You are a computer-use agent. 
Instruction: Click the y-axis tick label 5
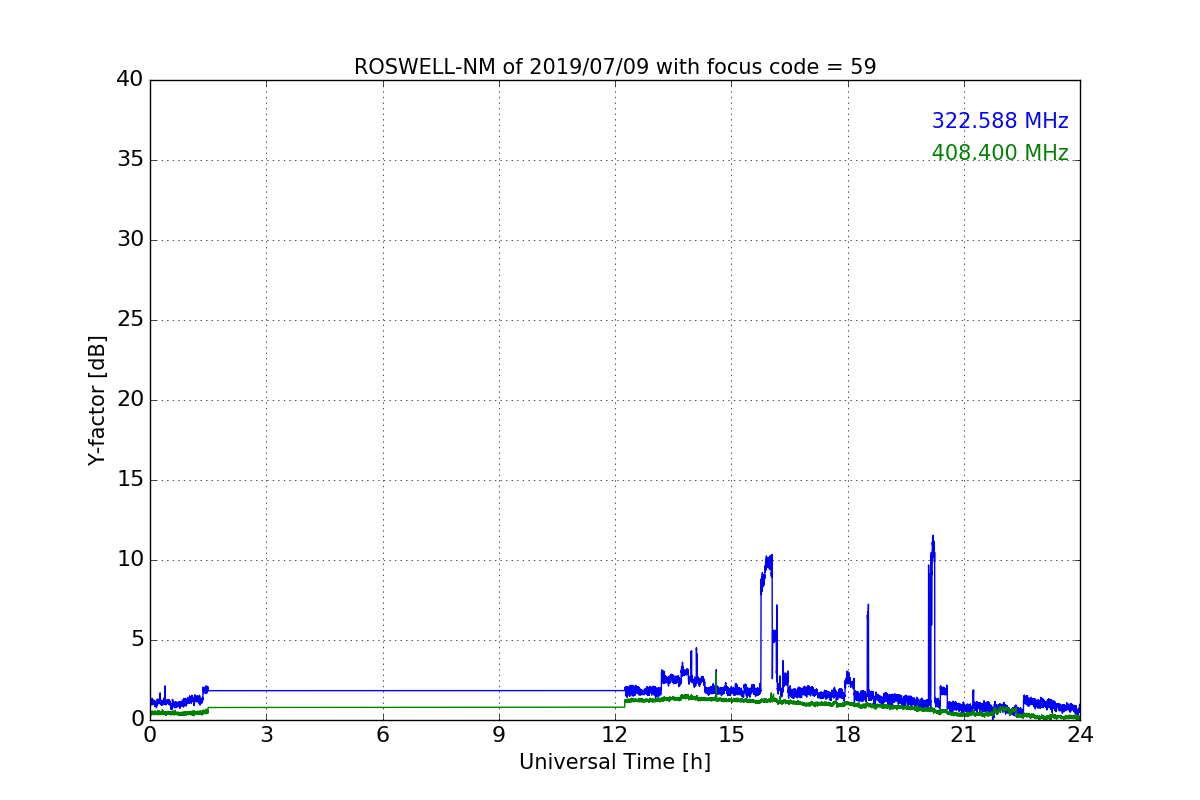coord(137,640)
